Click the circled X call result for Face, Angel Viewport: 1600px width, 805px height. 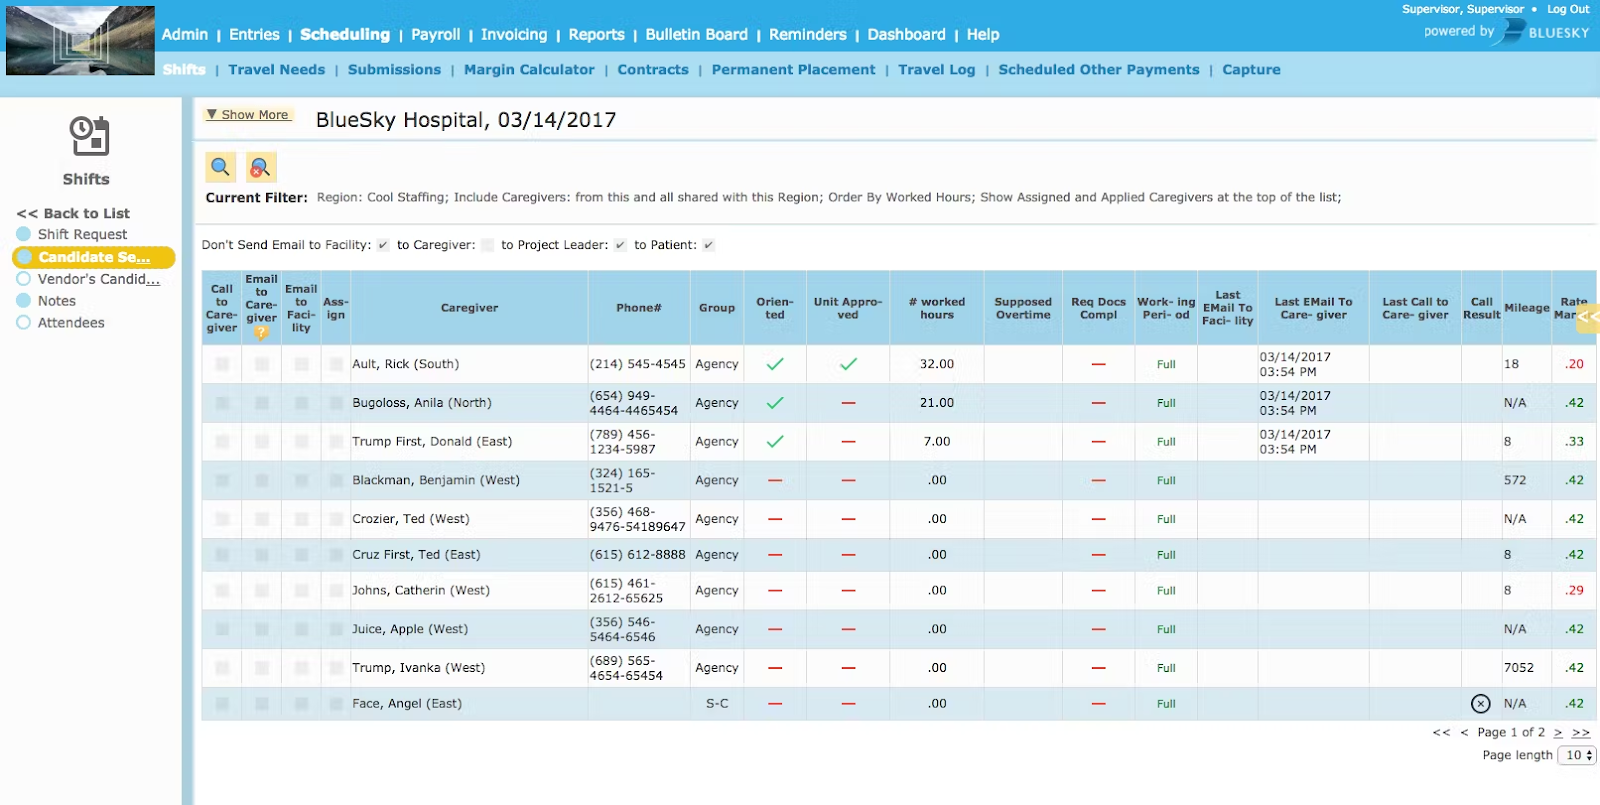pos(1481,704)
